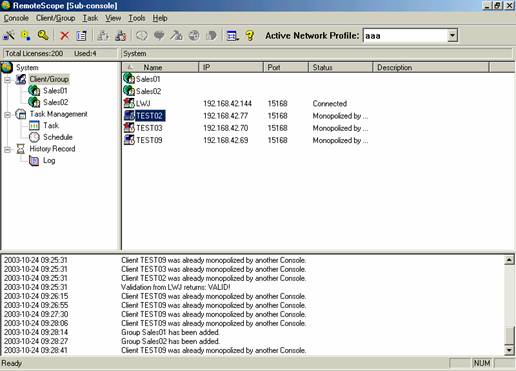The width and height of the screenshot is (516, 371).
Task: Select Sales02 in the tree
Action: [x=56, y=102]
